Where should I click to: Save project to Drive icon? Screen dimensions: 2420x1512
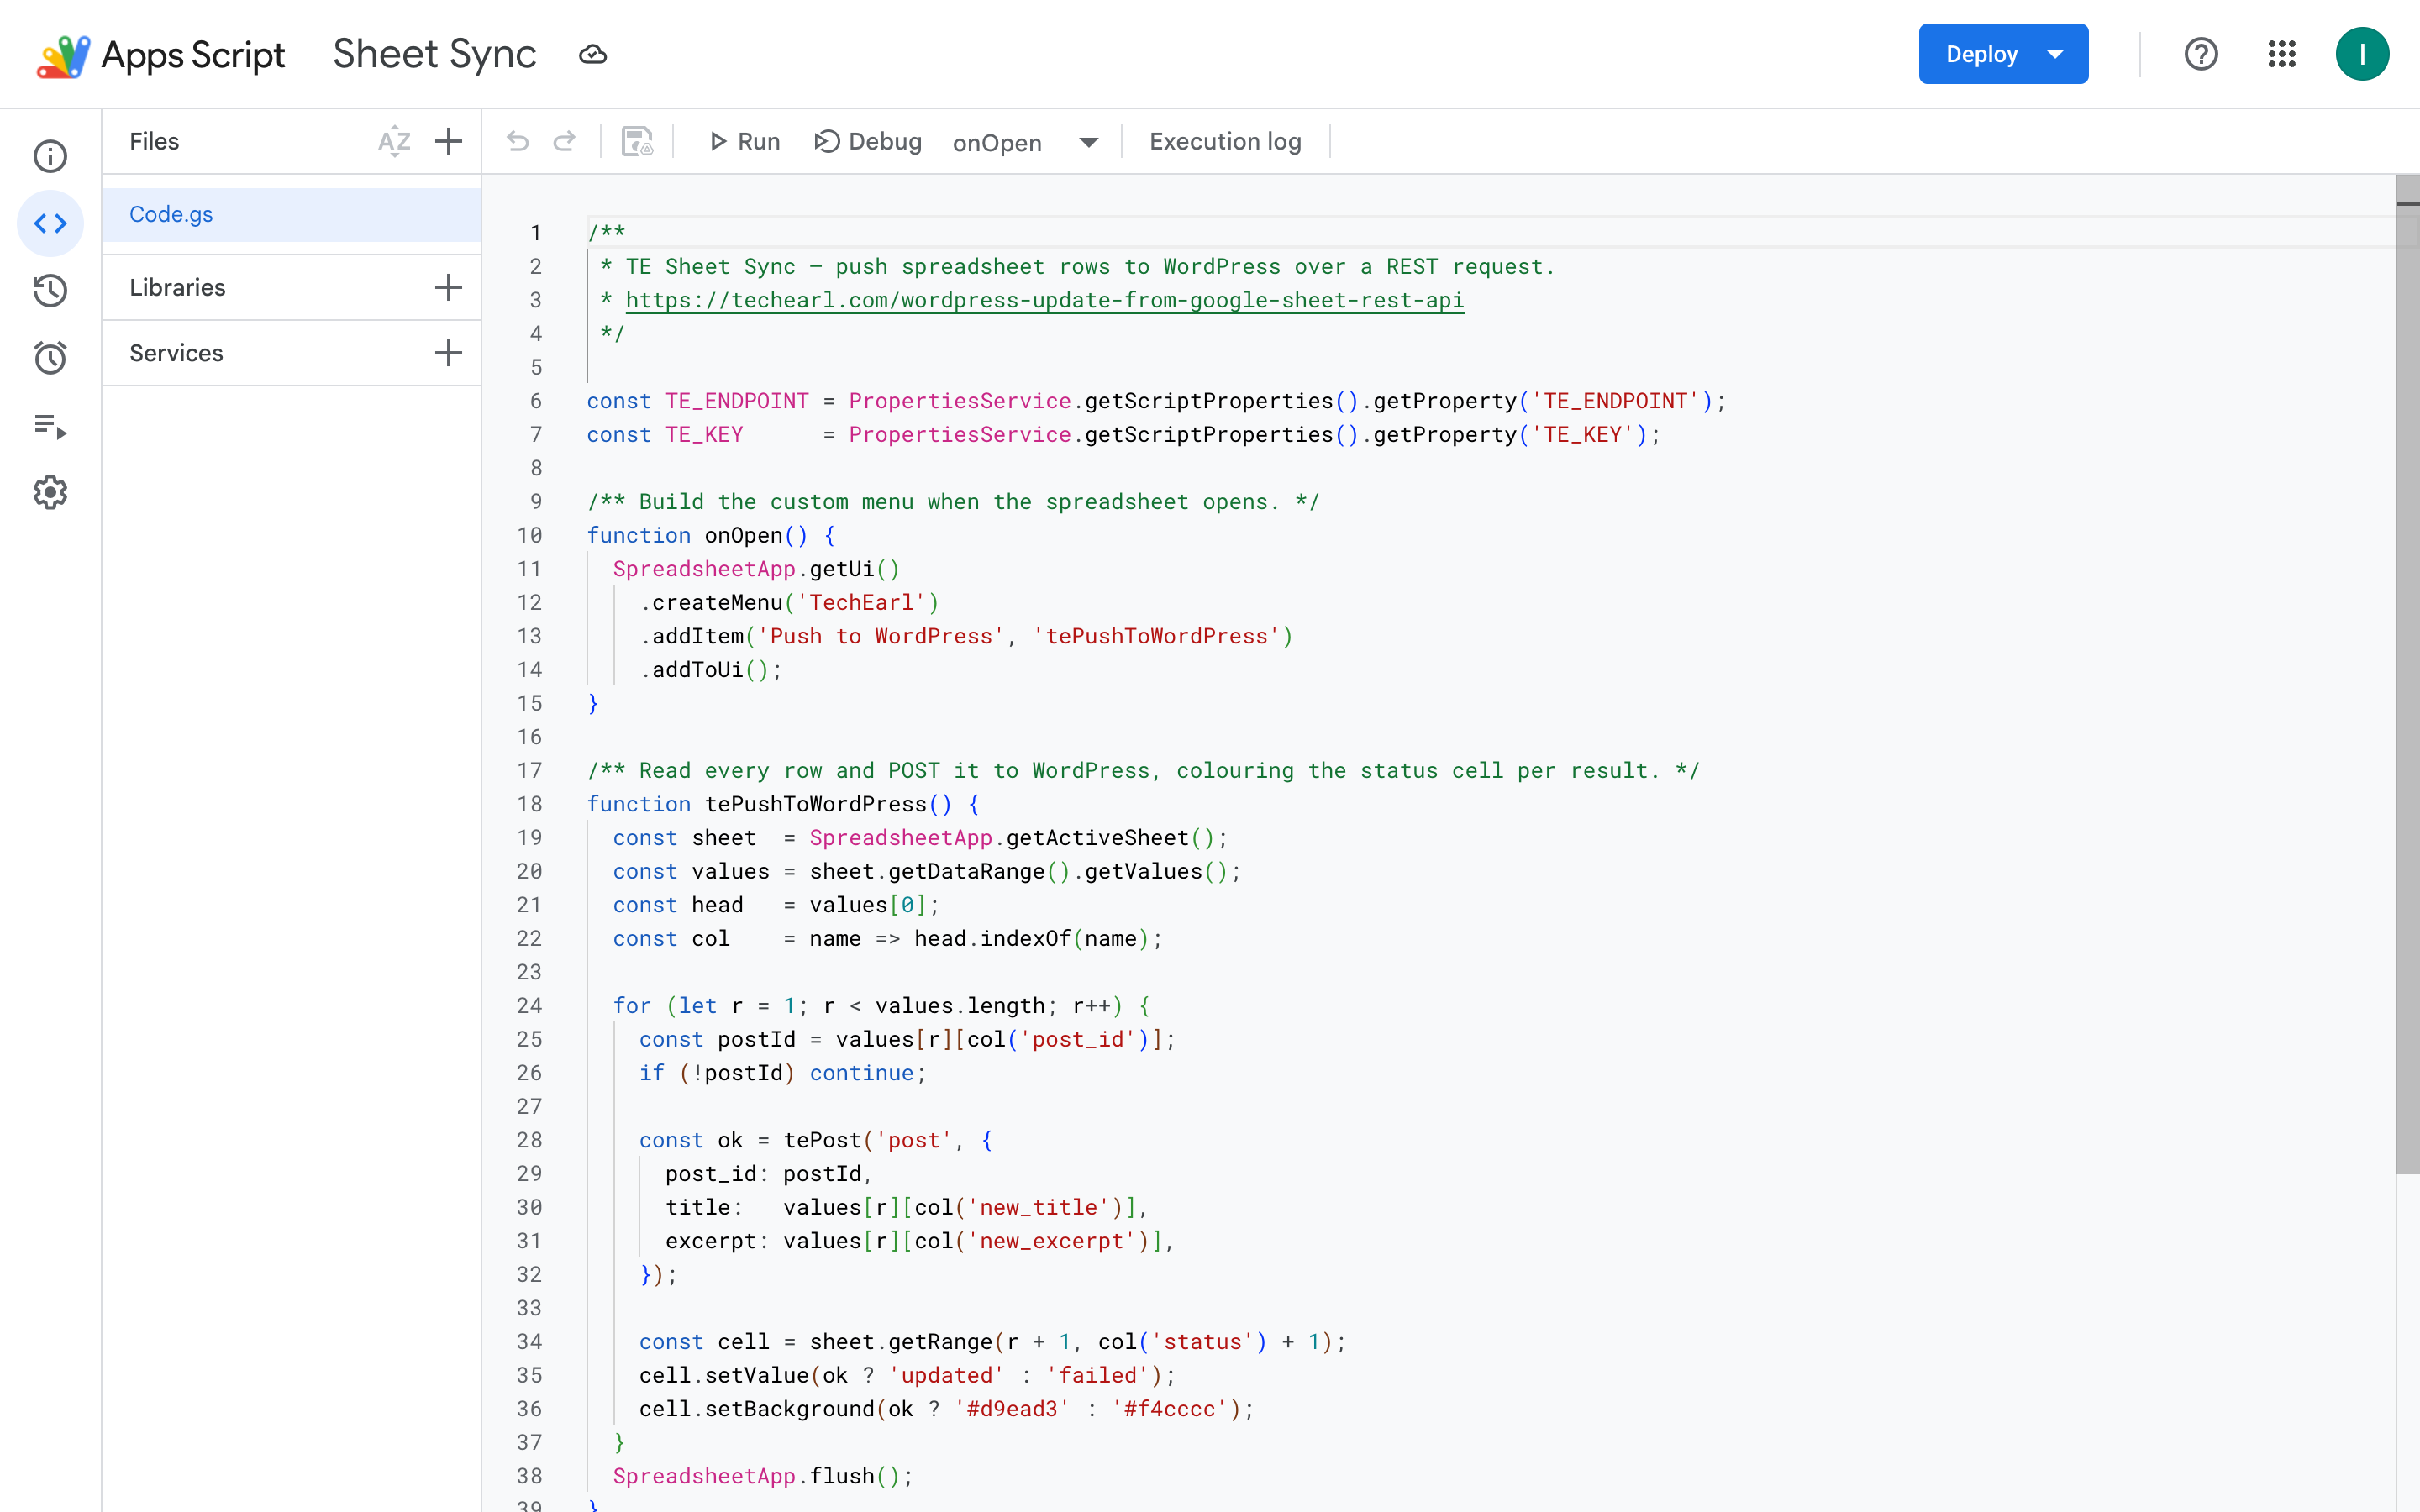point(637,141)
